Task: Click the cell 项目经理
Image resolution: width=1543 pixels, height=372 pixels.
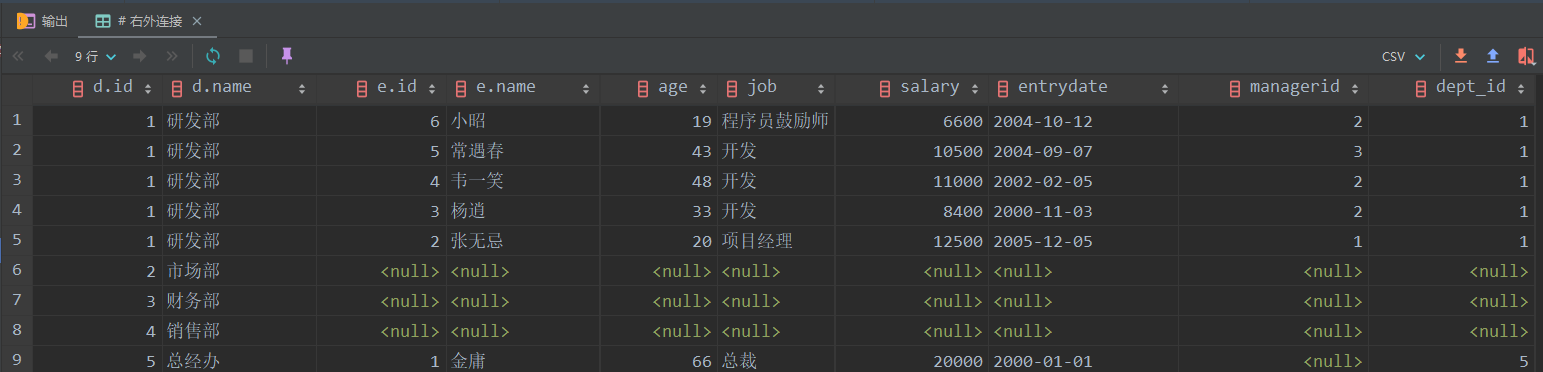Action: coord(776,241)
